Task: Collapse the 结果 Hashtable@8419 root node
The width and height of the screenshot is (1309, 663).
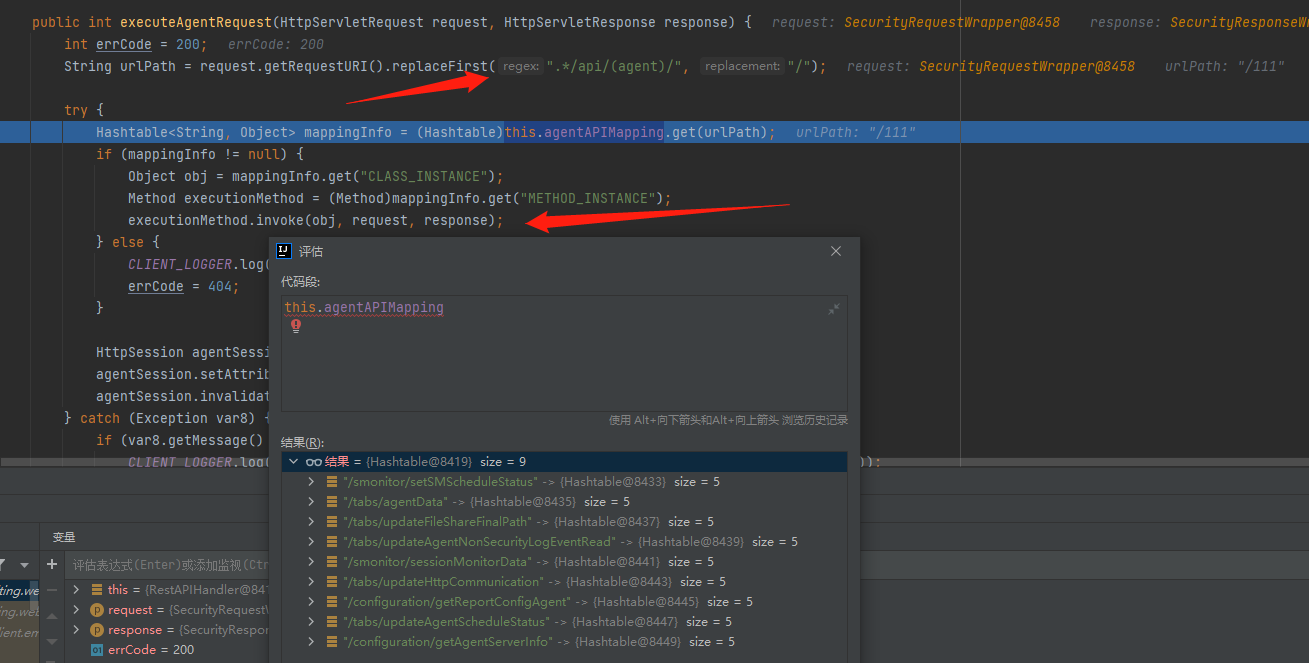Action: tap(294, 462)
